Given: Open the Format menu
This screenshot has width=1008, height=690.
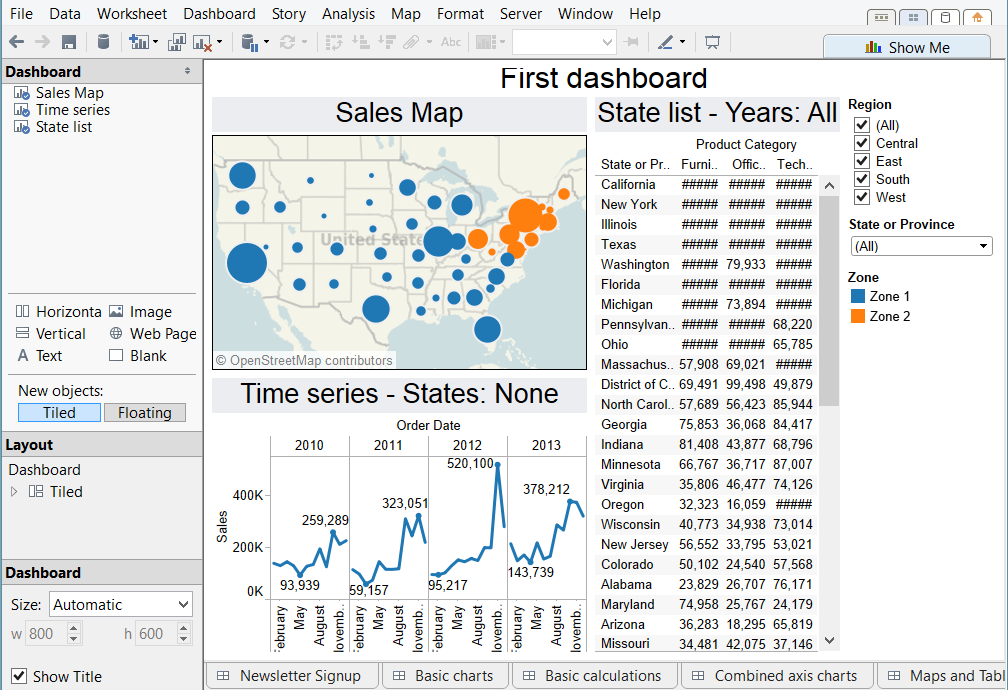Looking at the screenshot, I should 460,14.
